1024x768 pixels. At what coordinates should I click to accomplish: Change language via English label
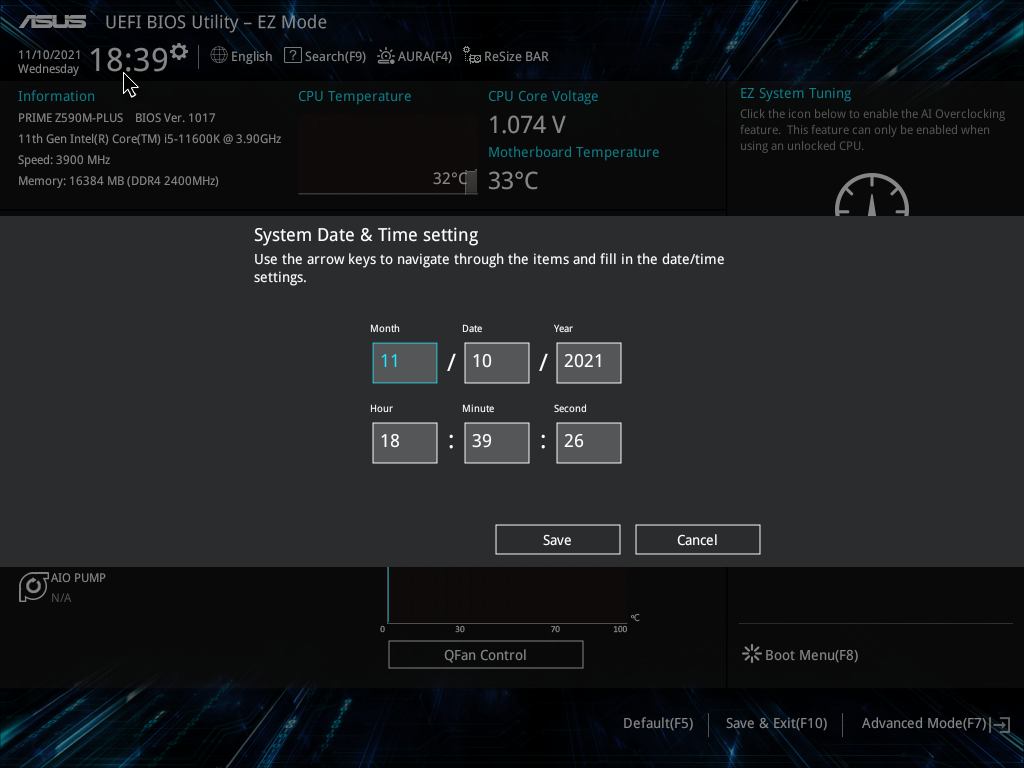pos(251,57)
